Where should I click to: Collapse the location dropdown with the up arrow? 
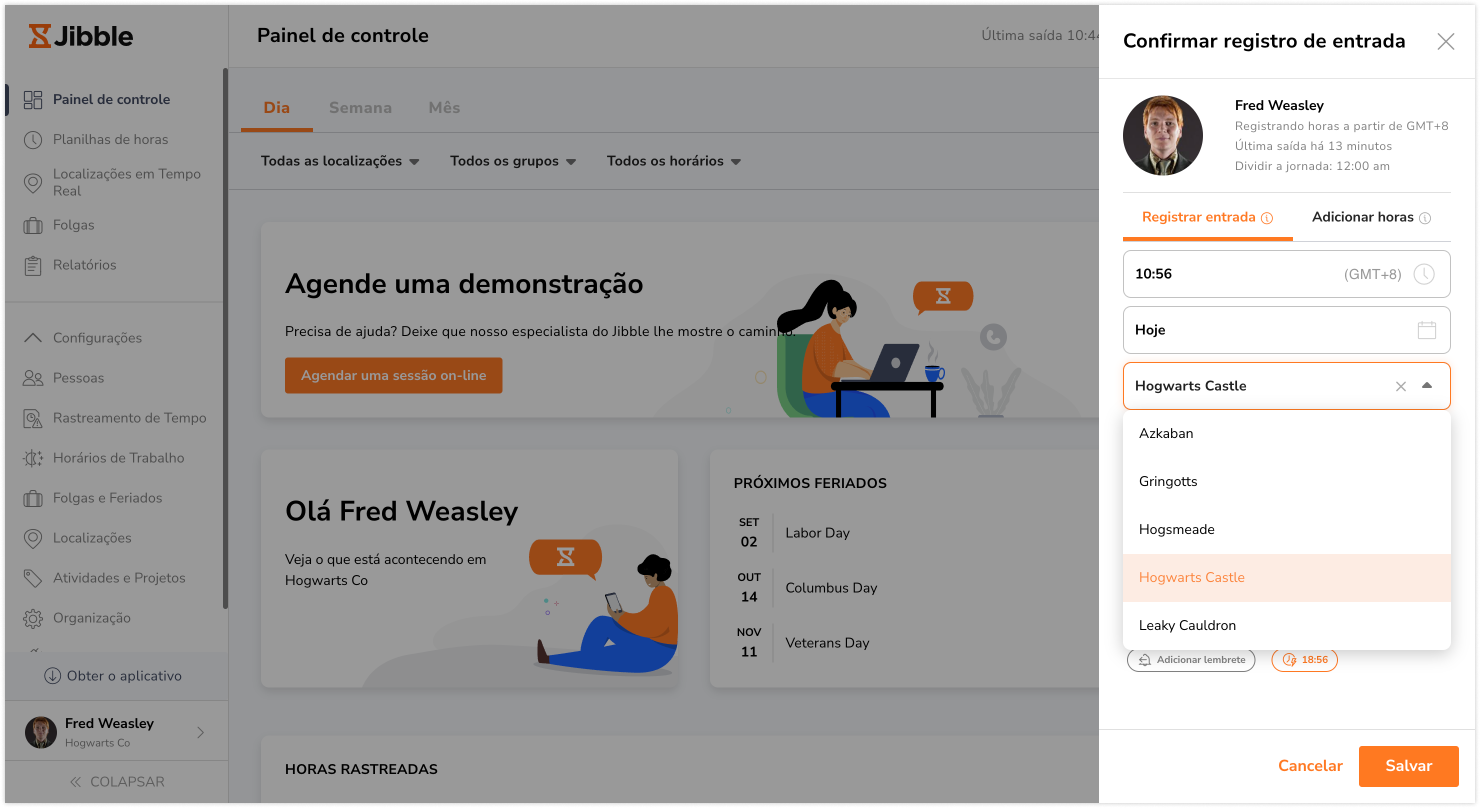1427,386
